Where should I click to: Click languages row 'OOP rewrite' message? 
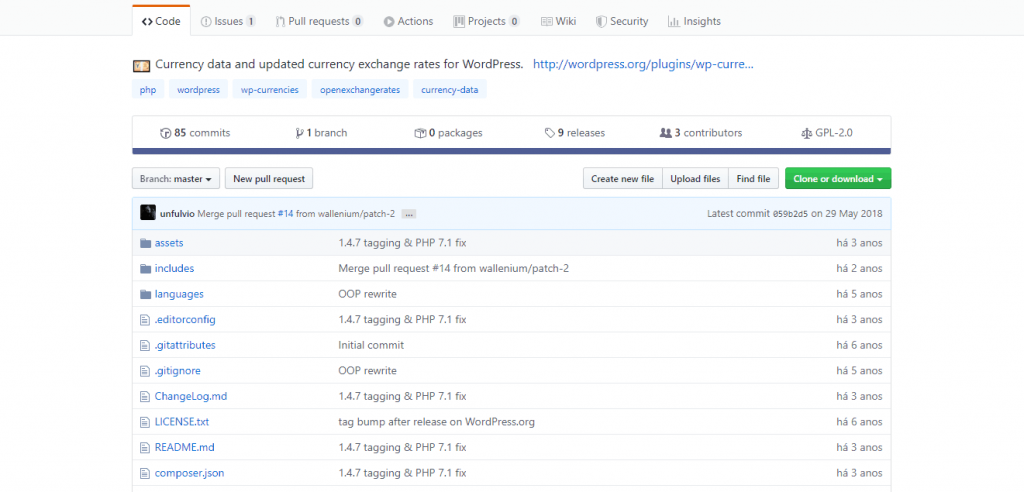(x=367, y=294)
